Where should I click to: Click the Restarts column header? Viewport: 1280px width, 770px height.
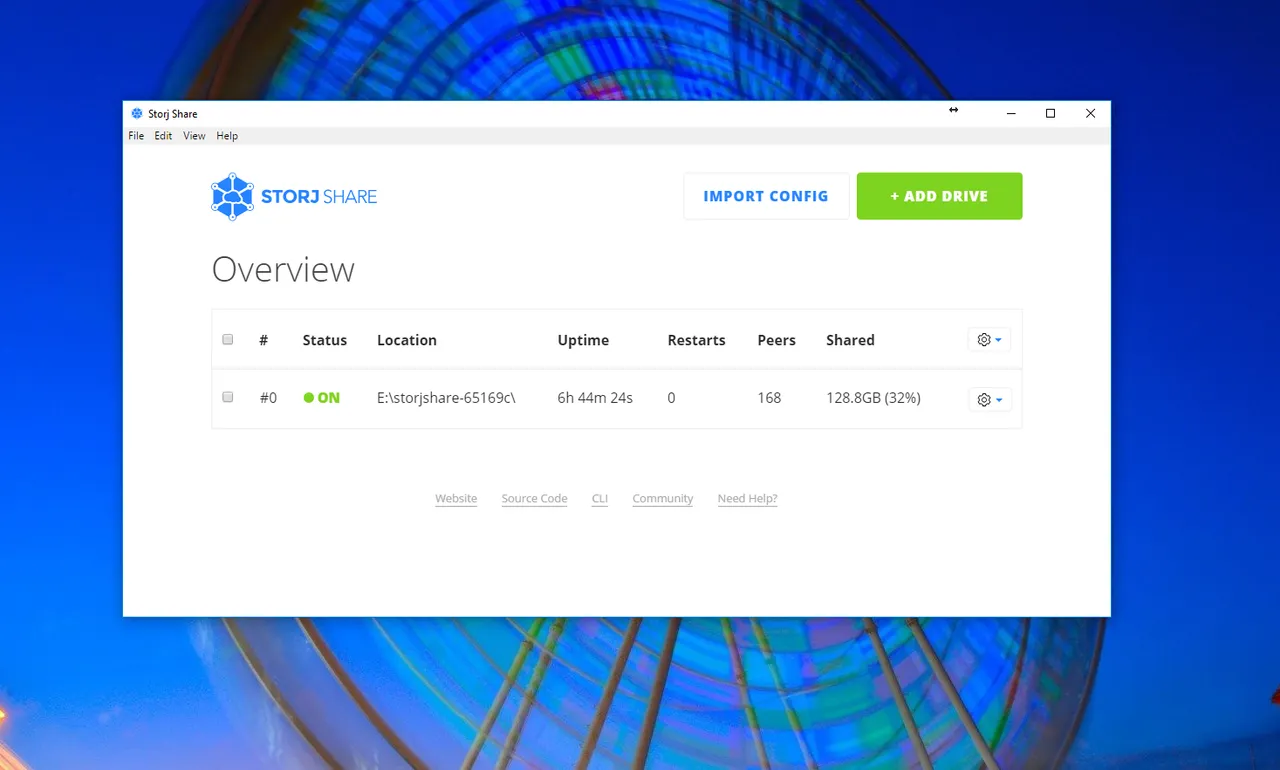tap(696, 340)
